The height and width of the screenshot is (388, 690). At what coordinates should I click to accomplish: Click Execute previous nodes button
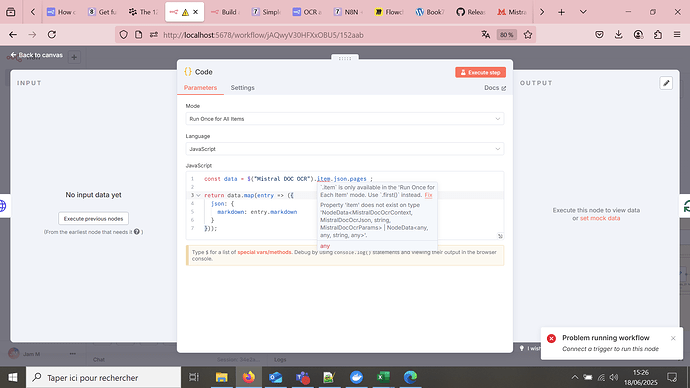point(93,219)
